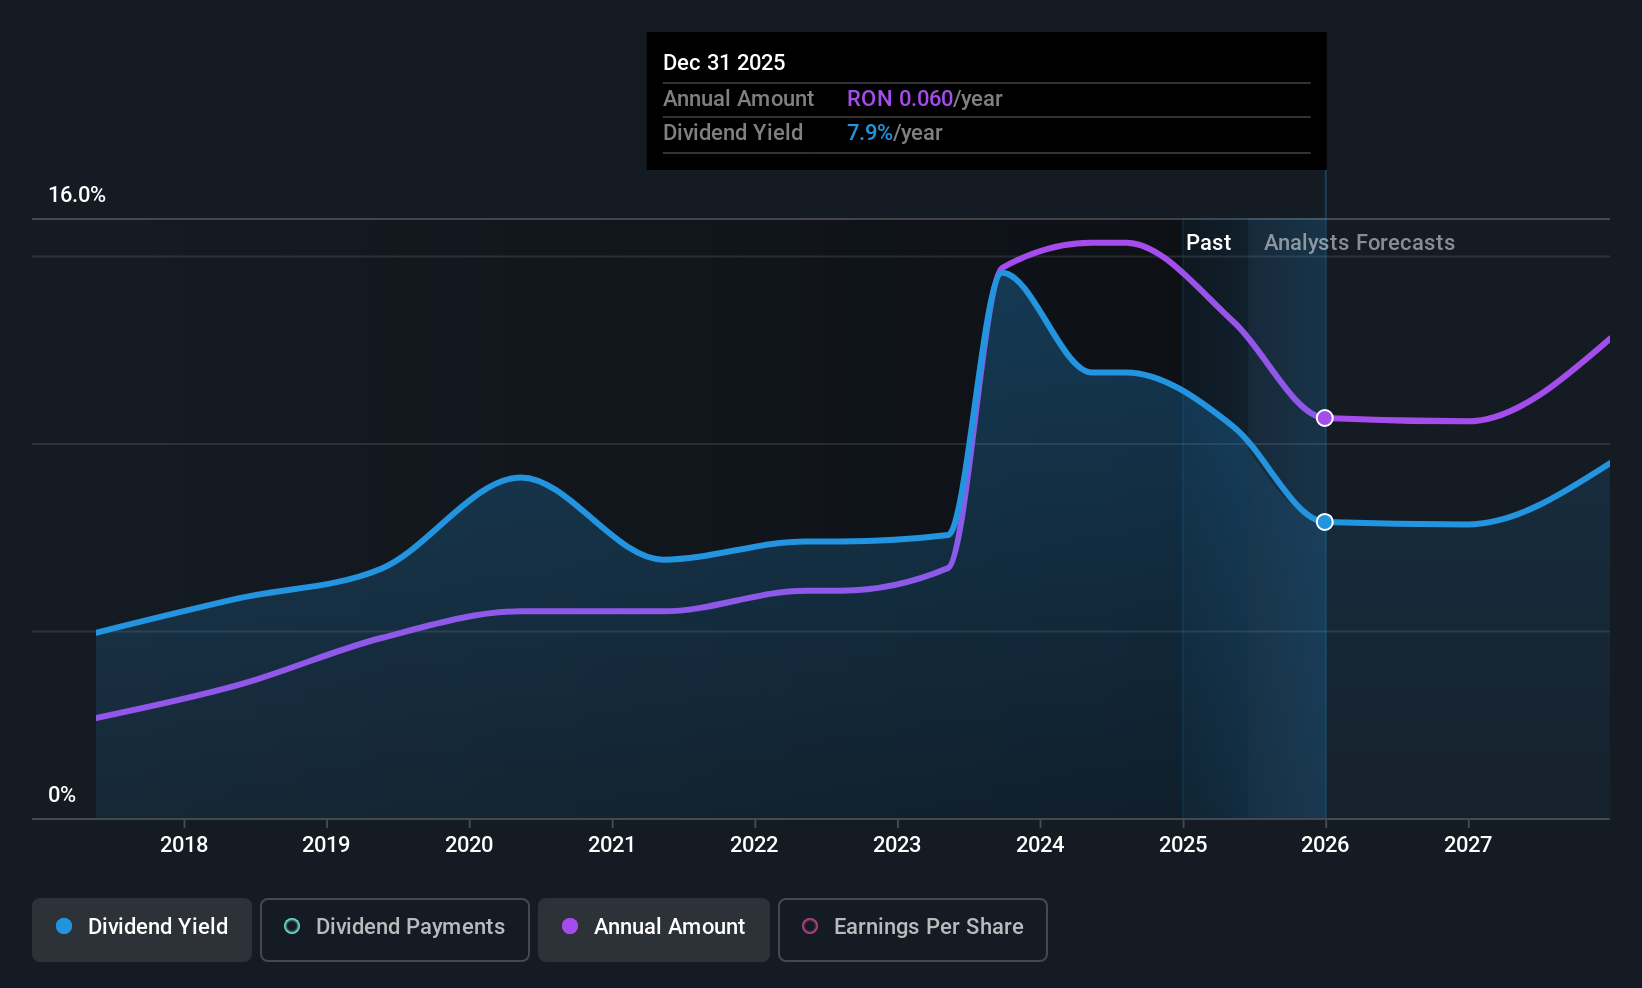Click the blue Dividend Yield data point marker
1642x988 pixels.
1324,522
